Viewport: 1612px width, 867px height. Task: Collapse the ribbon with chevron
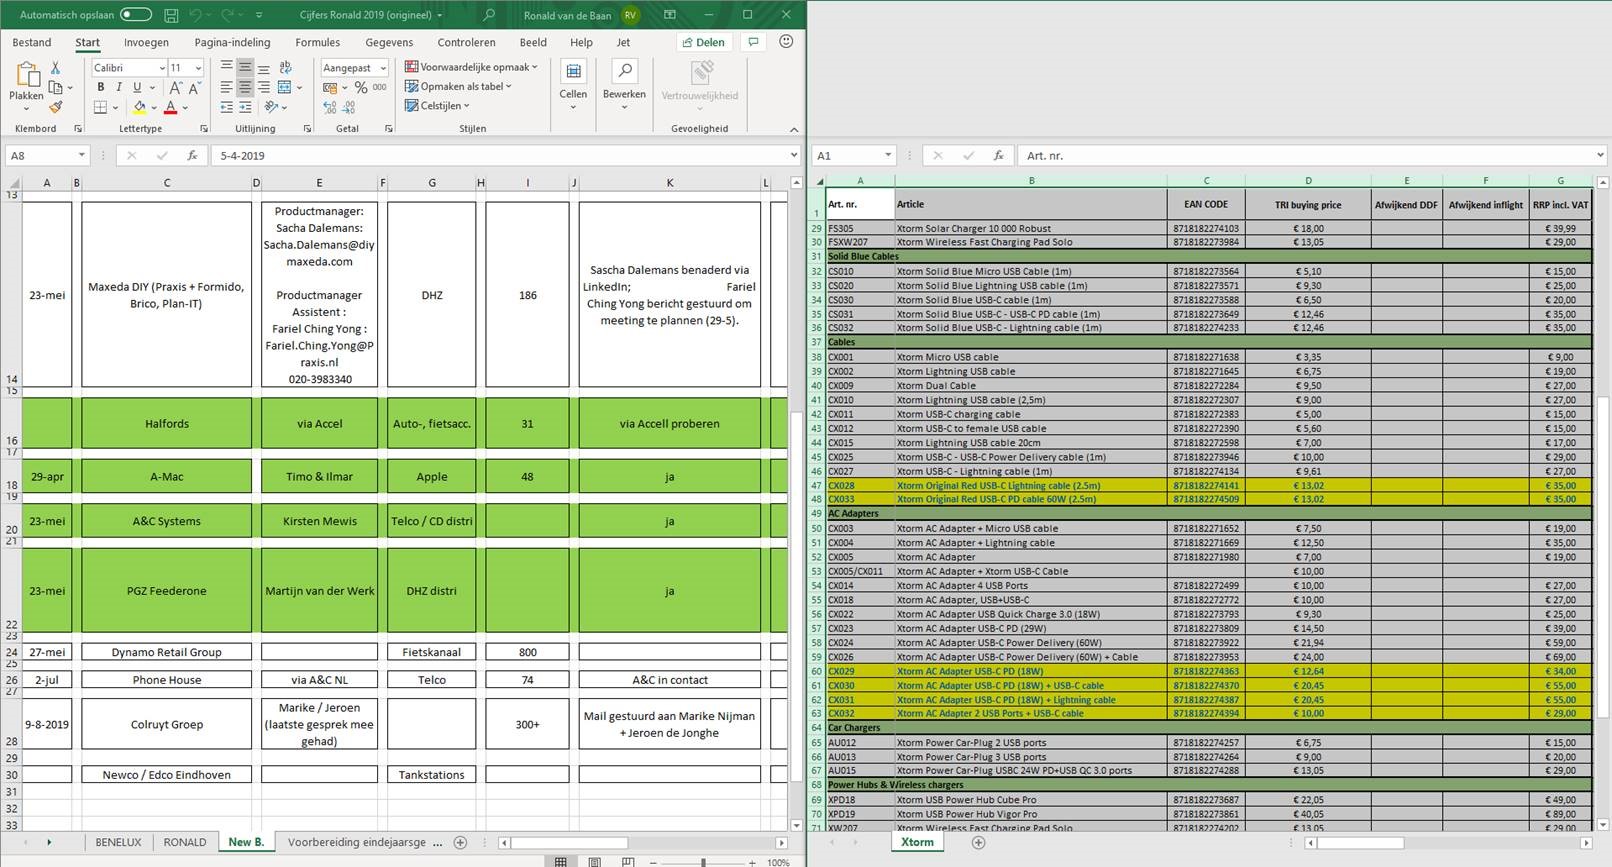(x=794, y=129)
